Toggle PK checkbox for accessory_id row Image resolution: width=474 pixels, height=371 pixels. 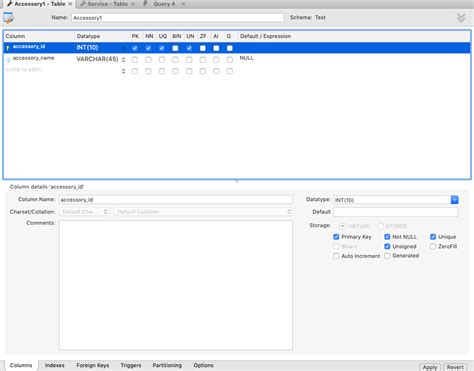pos(135,48)
